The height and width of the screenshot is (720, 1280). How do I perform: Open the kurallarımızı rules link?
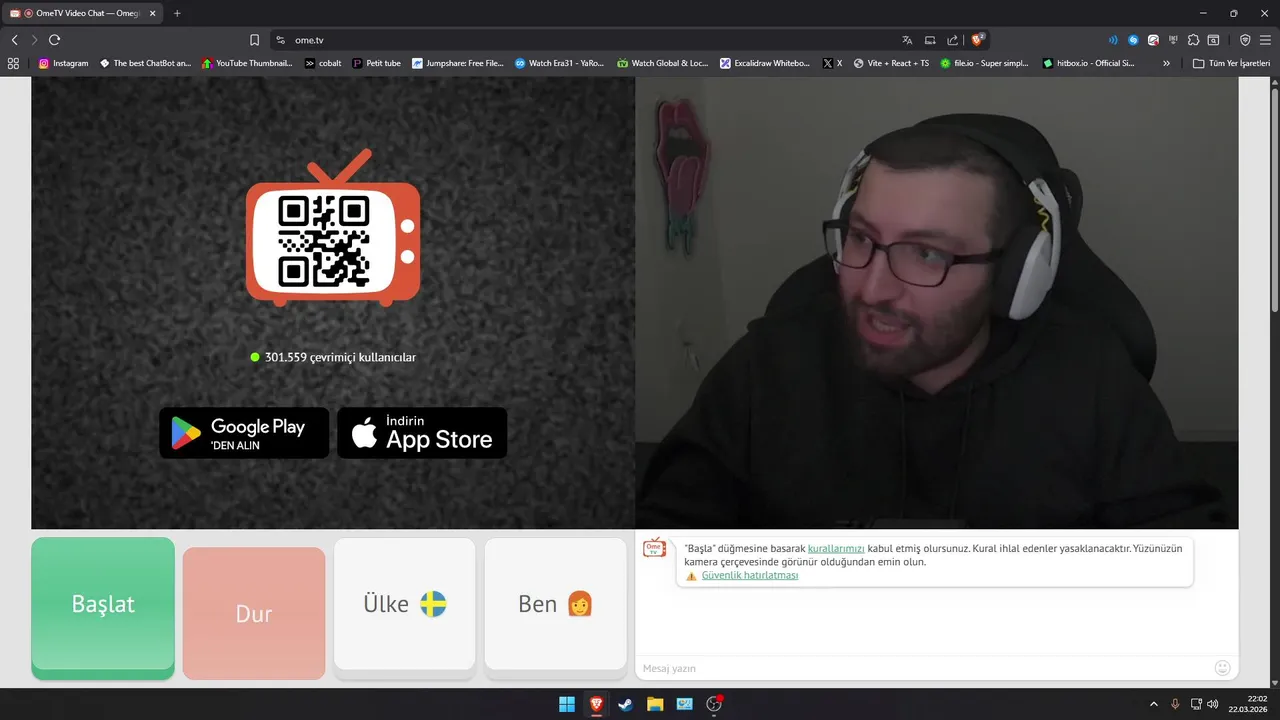pos(836,549)
